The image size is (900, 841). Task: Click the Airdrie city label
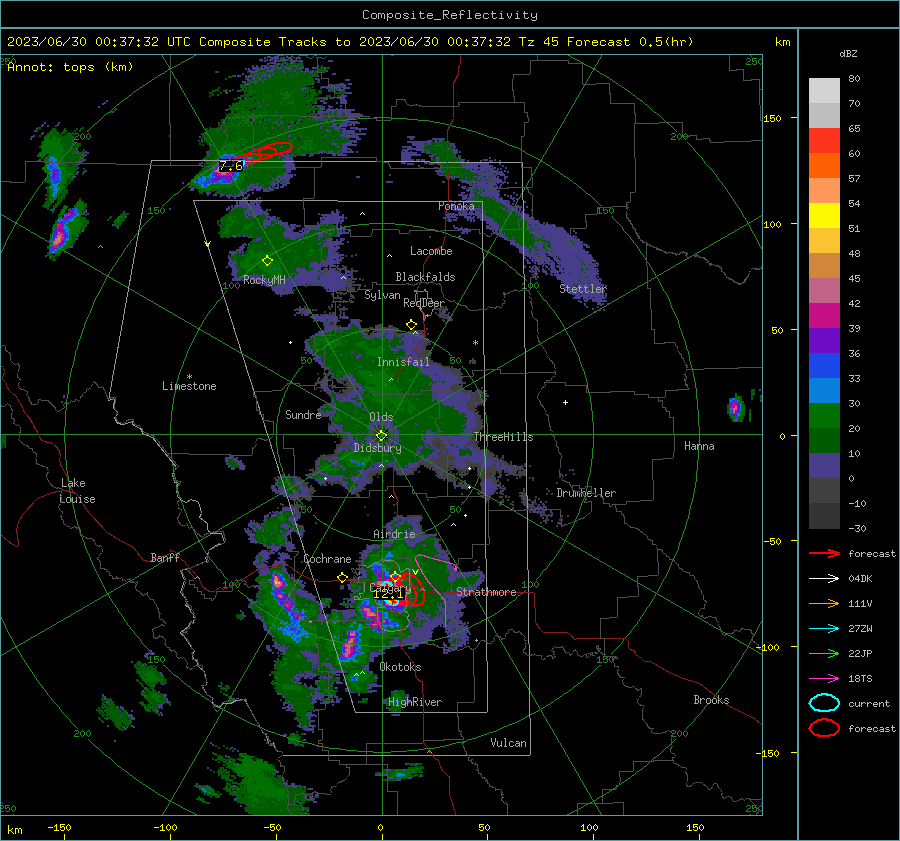click(x=394, y=534)
